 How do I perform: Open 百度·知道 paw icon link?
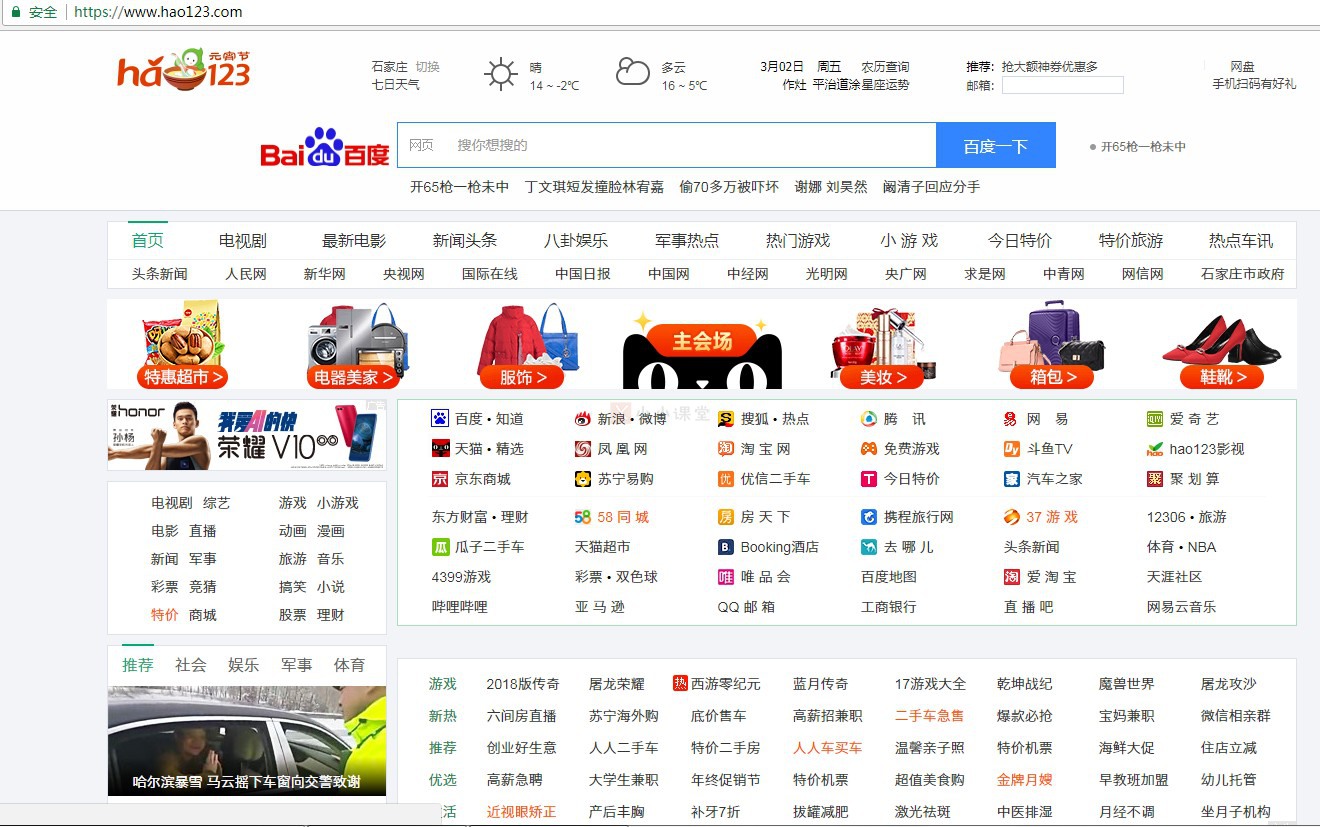click(x=440, y=418)
